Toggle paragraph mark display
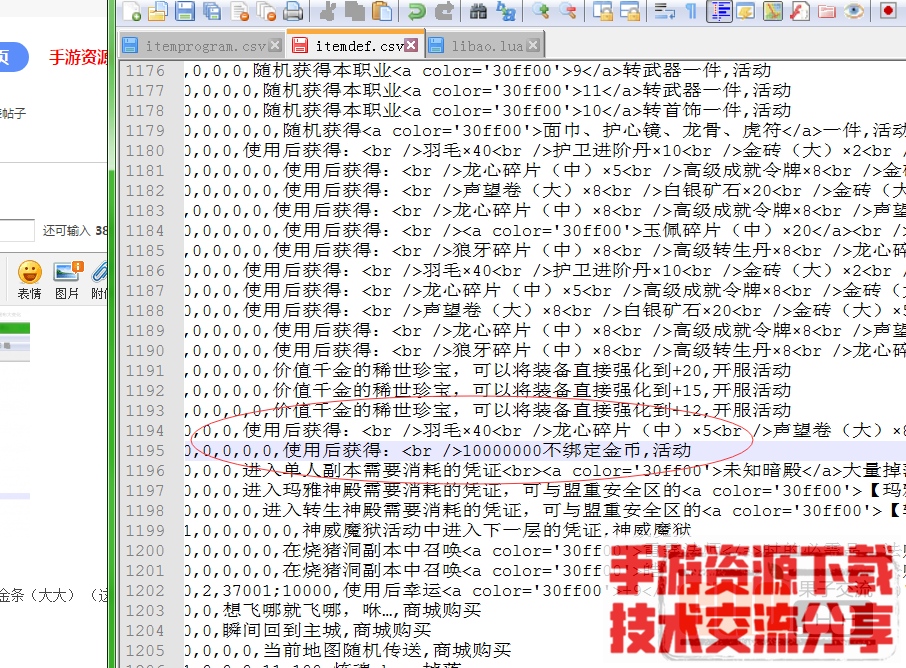The height and width of the screenshot is (668, 906). pos(690,13)
